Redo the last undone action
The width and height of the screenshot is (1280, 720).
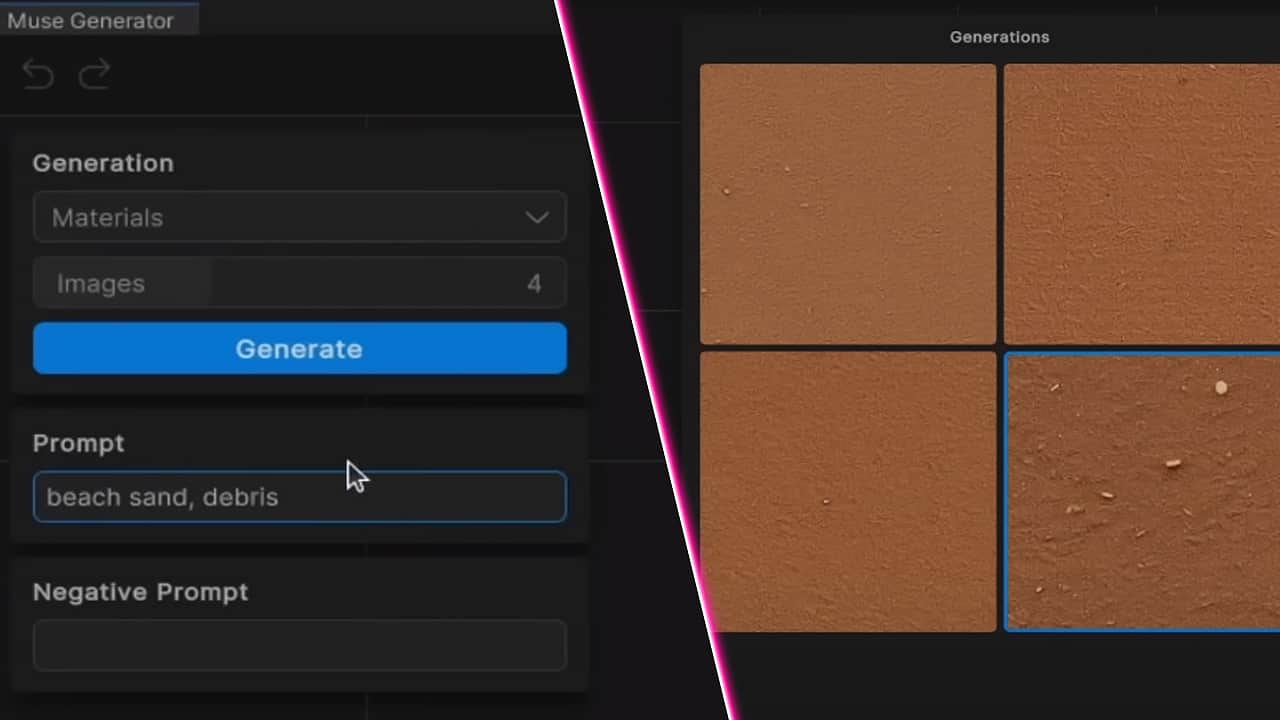(x=94, y=73)
